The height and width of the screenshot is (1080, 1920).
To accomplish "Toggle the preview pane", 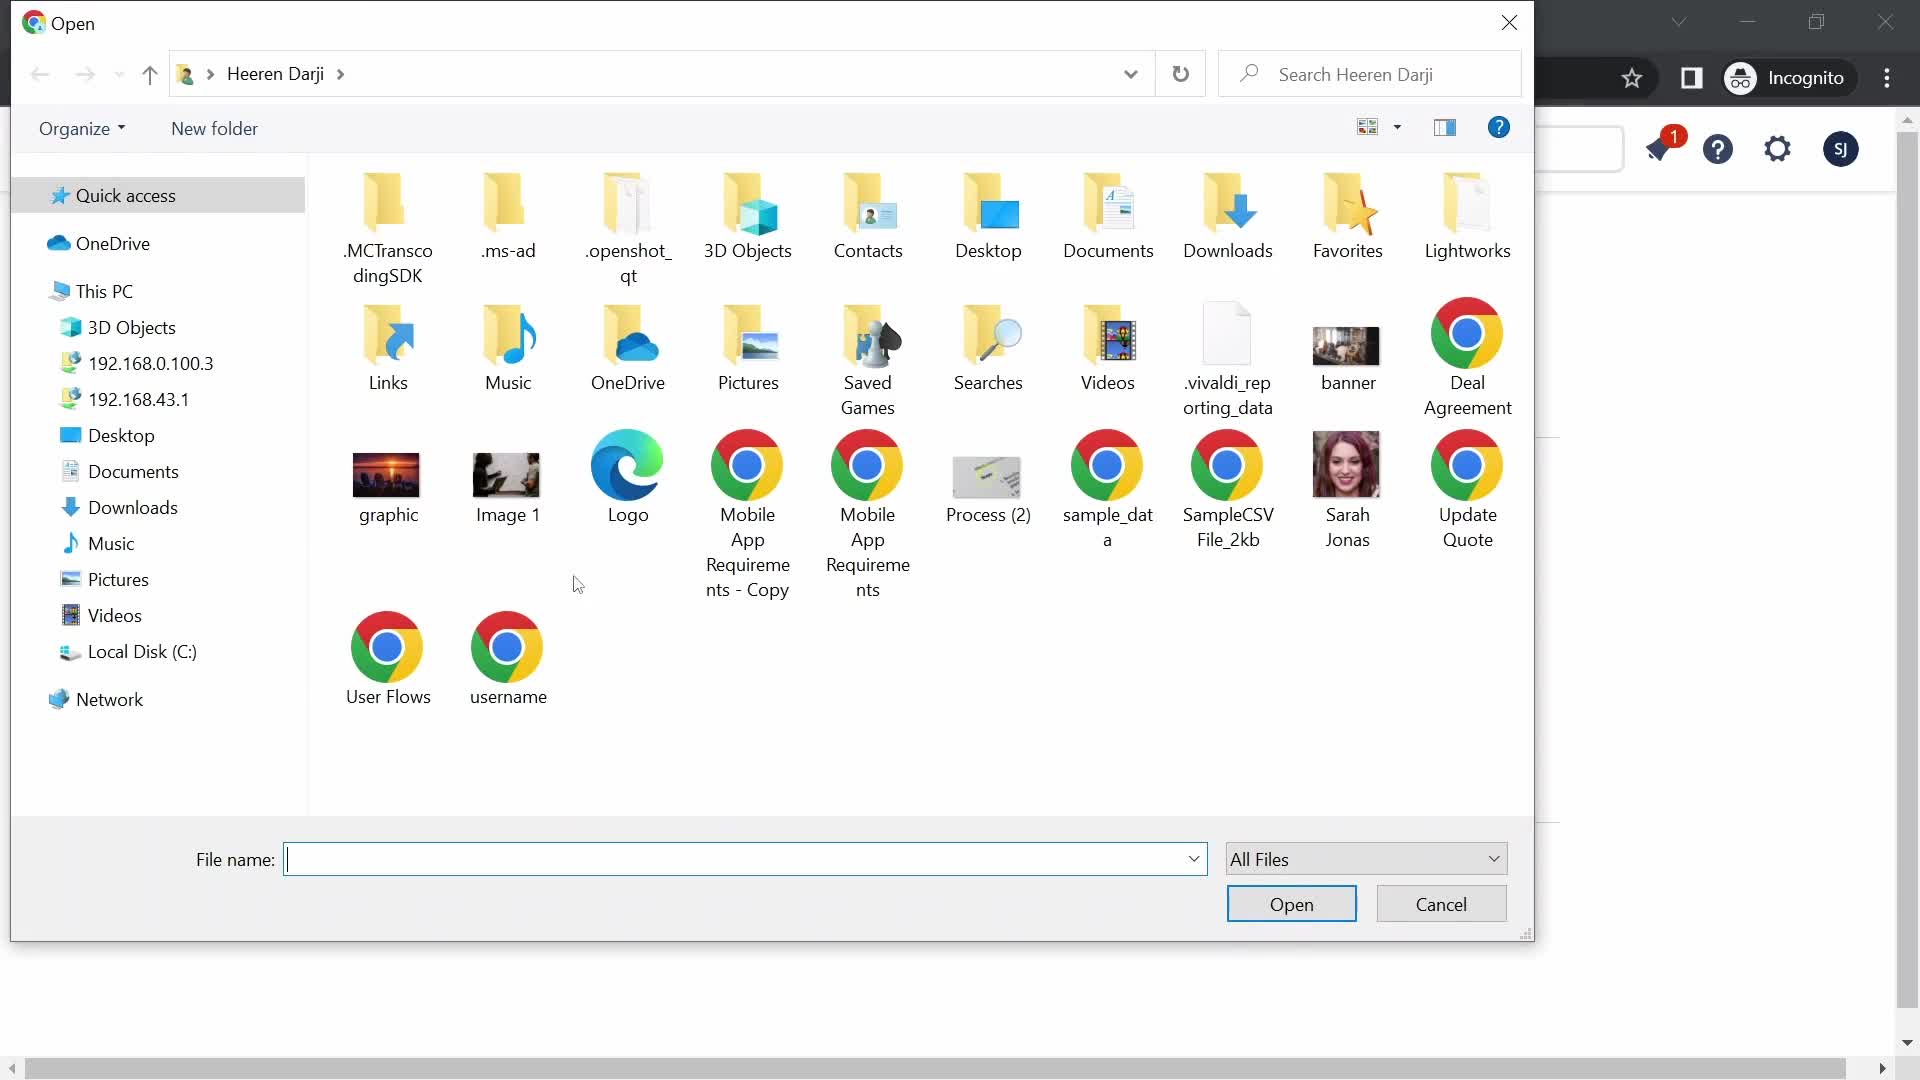I will [1445, 127].
